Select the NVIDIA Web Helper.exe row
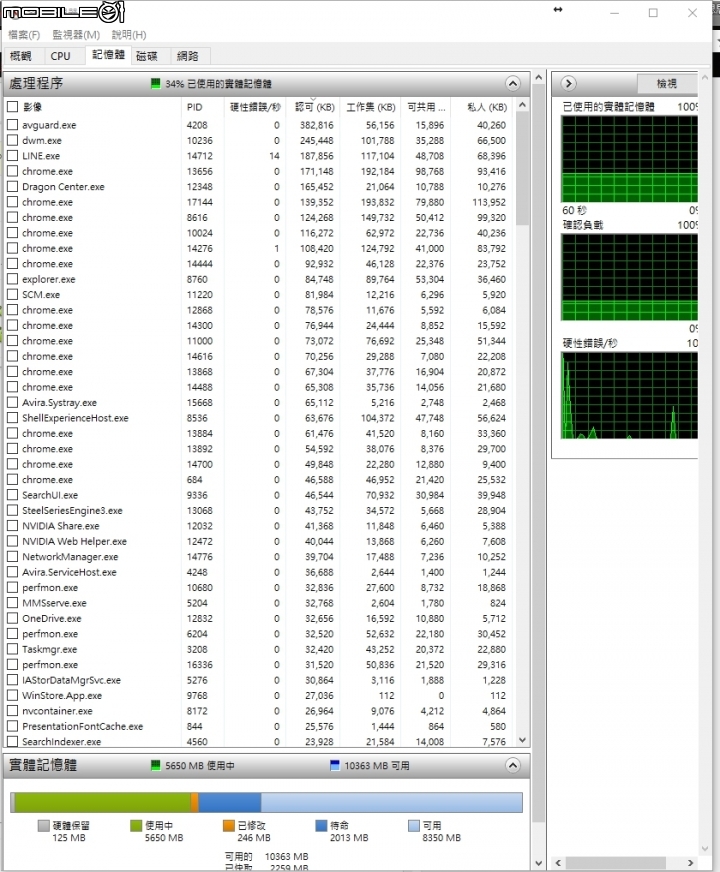This screenshot has width=720, height=872. tap(259, 541)
